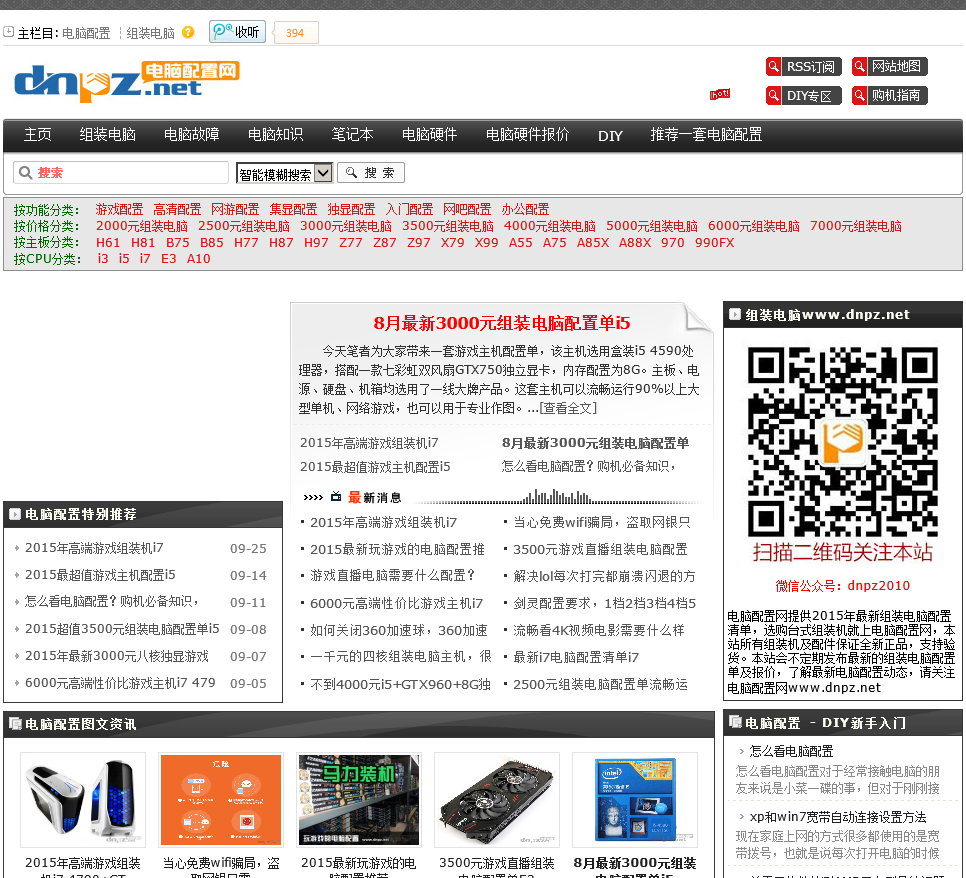Open news item 2500元组装电脑配置单流畅运
This screenshot has width=966, height=878.
click(x=601, y=685)
